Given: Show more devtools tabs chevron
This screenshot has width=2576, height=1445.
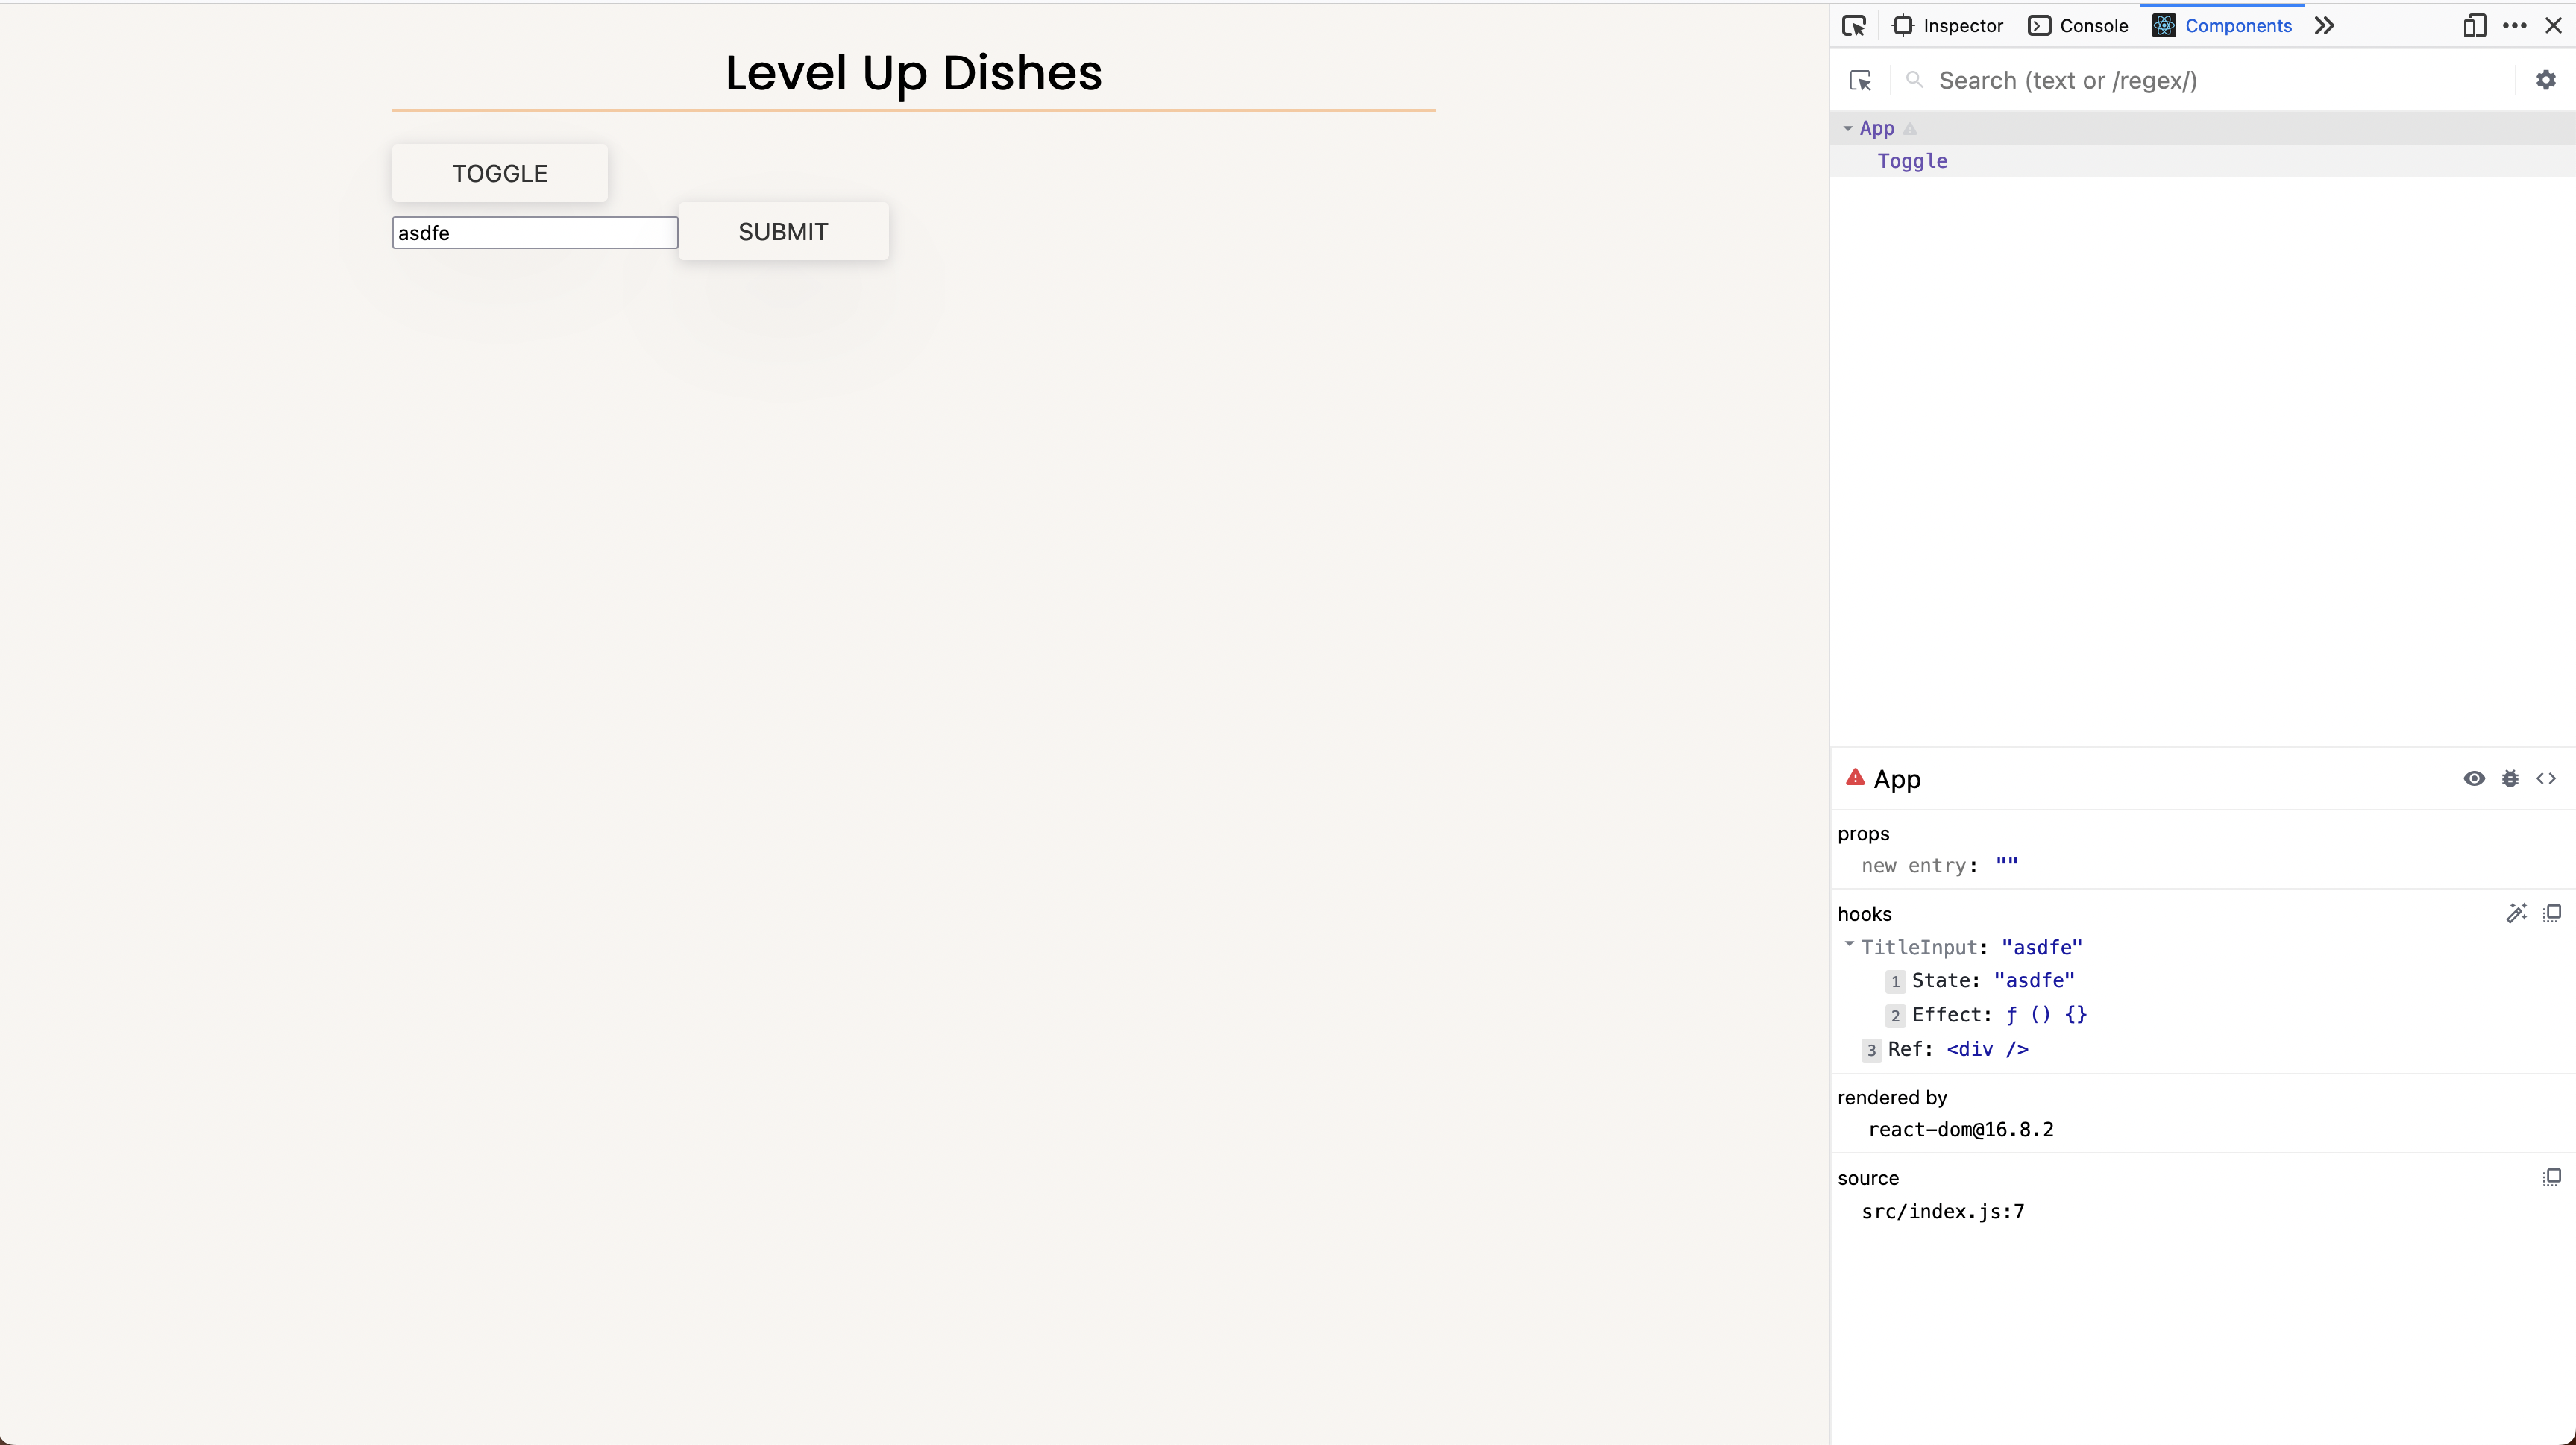Looking at the screenshot, I should pyautogui.click(x=2324, y=26).
